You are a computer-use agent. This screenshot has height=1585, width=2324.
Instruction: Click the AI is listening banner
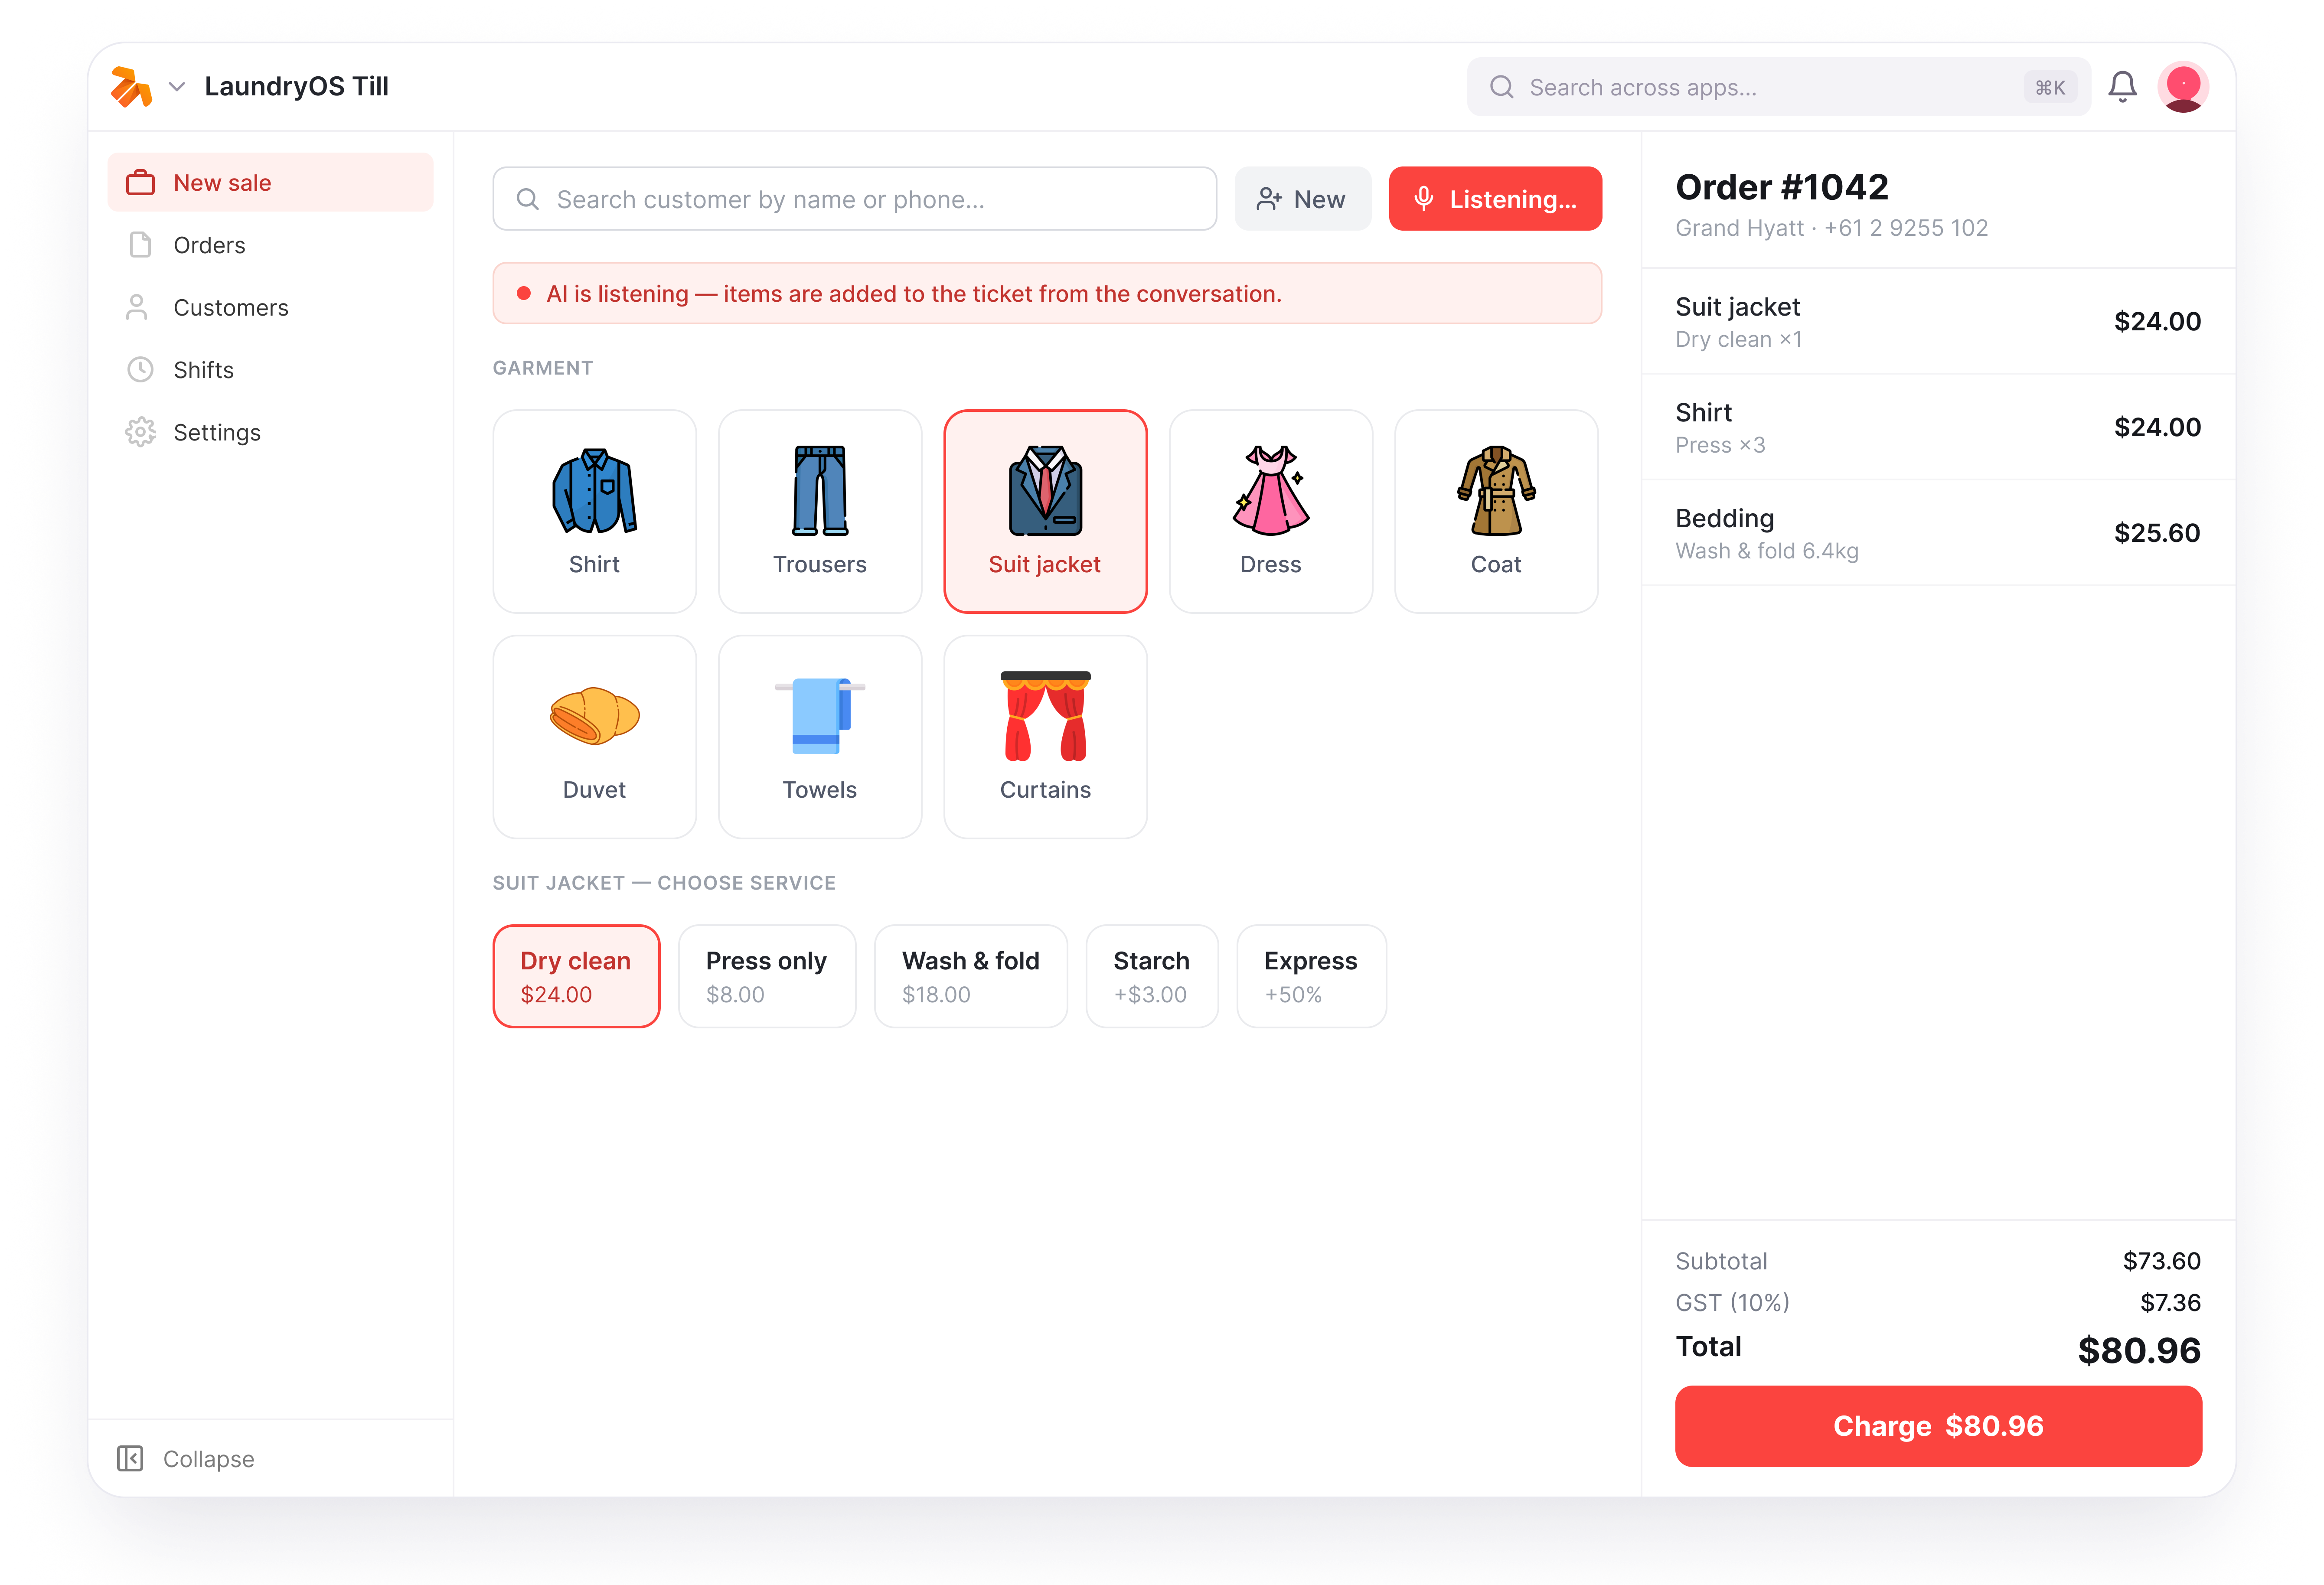click(x=1047, y=293)
